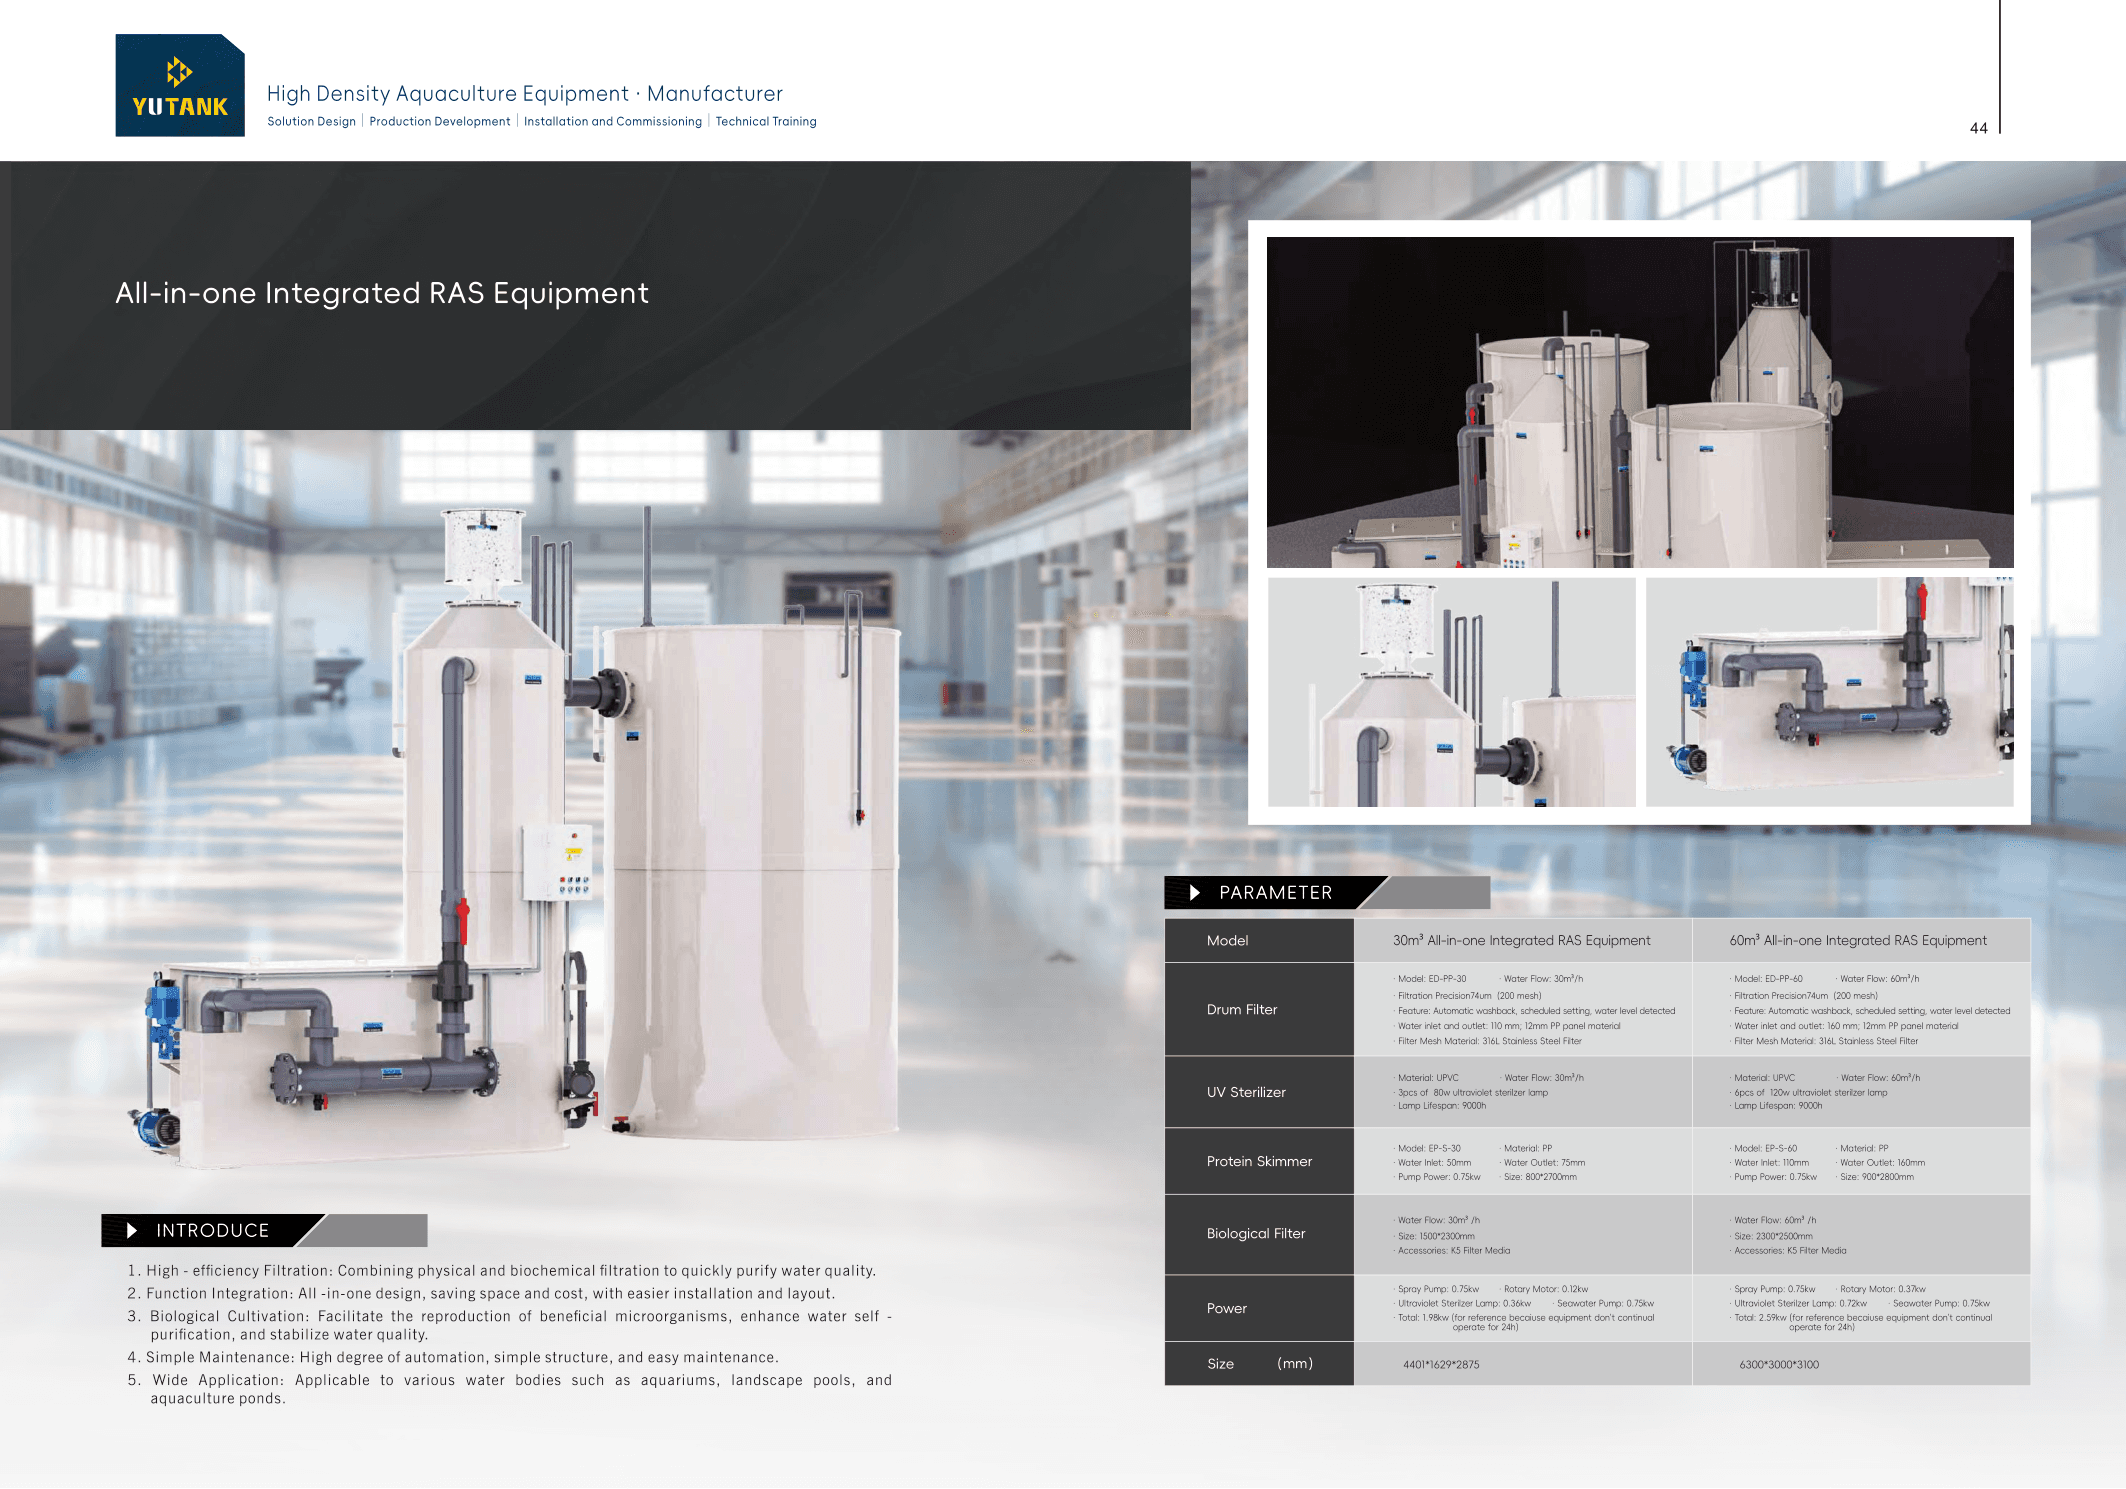Click '60m³ All-in-one Integrated RAS Equipment' column header
This screenshot has width=2126, height=1489.
(1858, 941)
